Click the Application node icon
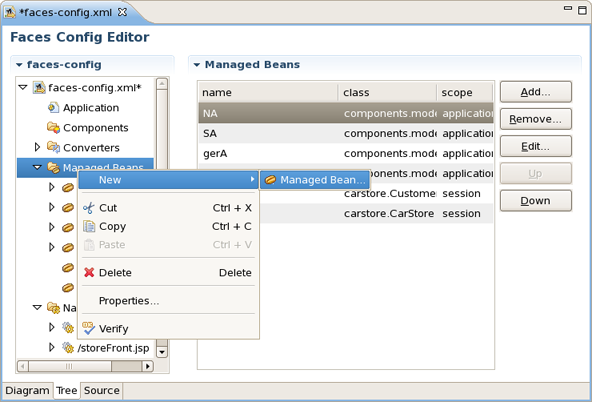This screenshot has height=402, width=592. pos(53,108)
